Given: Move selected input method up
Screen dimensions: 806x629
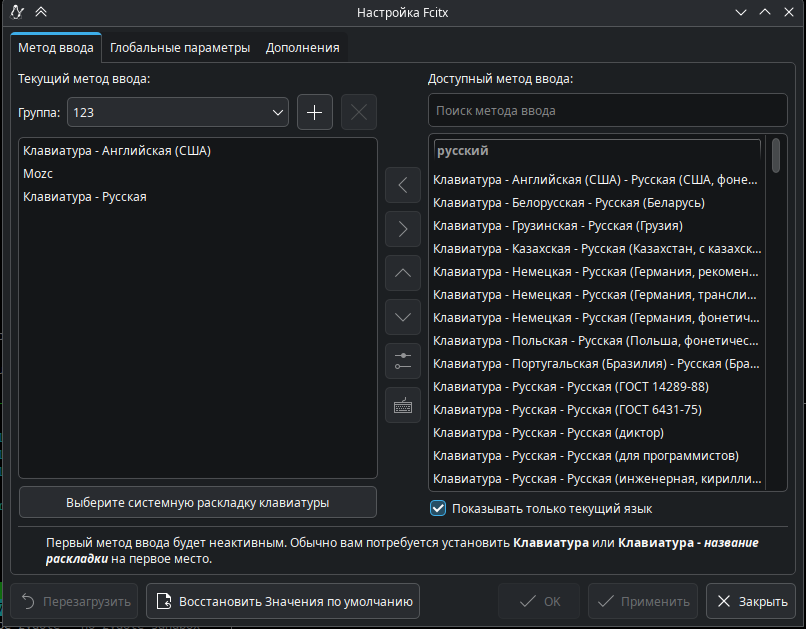Looking at the screenshot, I should [x=403, y=273].
